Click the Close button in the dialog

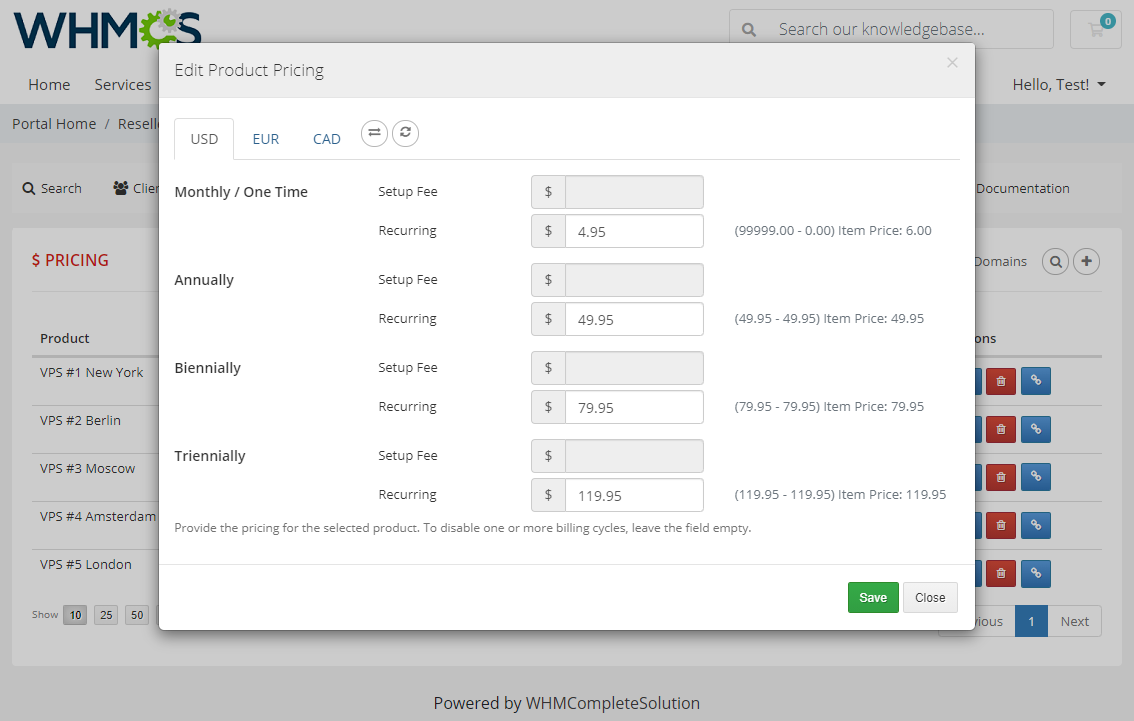930,597
